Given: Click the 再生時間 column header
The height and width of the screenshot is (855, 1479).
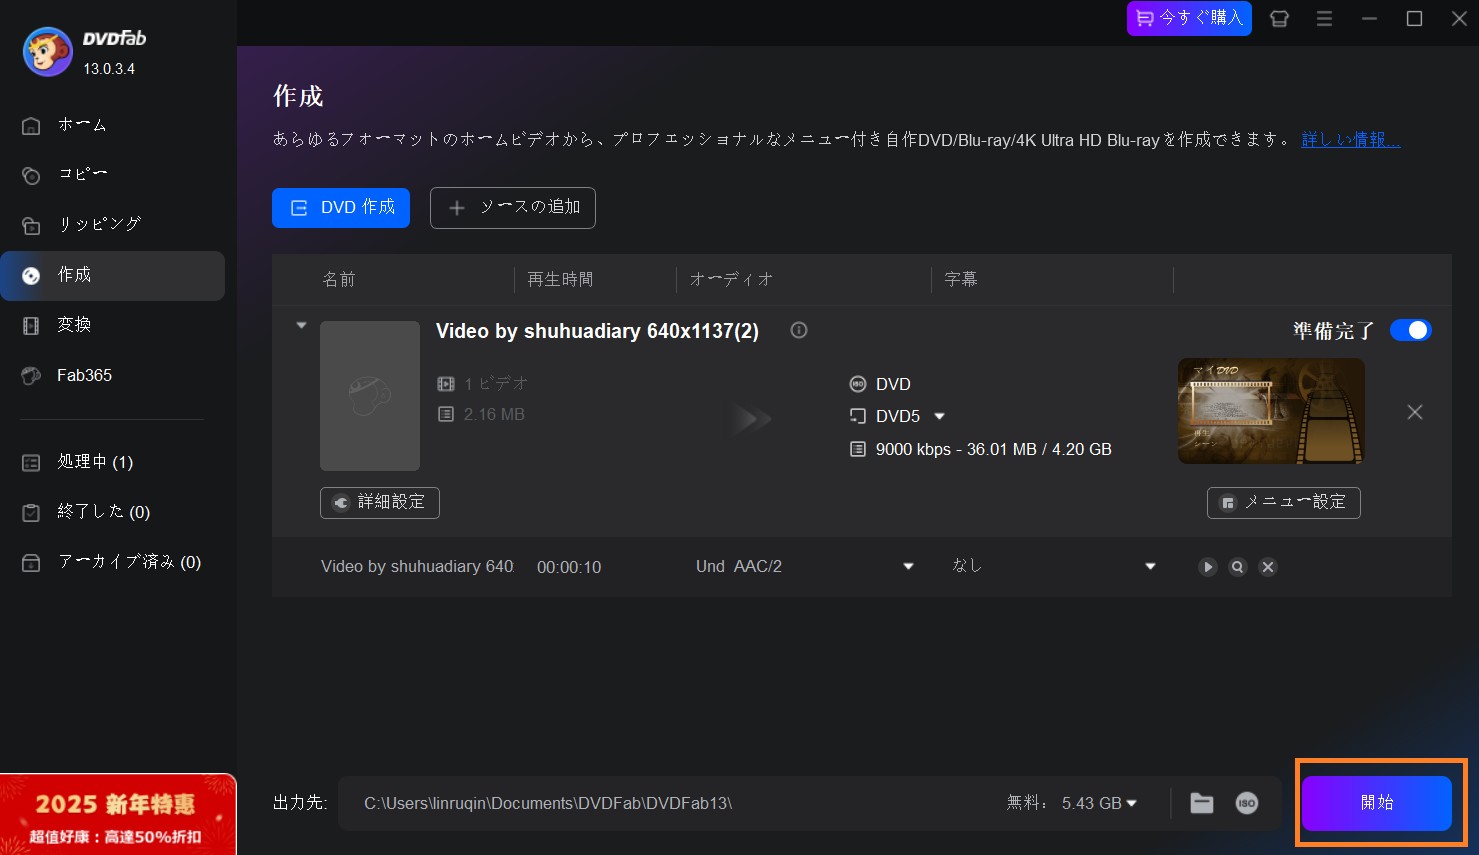Looking at the screenshot, I should (x=560, y=280).
